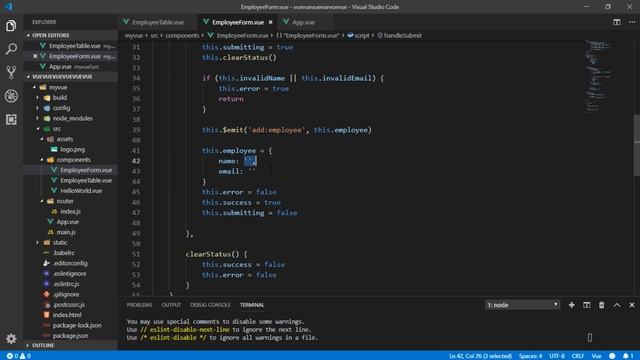Open the terminal selector dropdown '1: node'

(522, 305)
